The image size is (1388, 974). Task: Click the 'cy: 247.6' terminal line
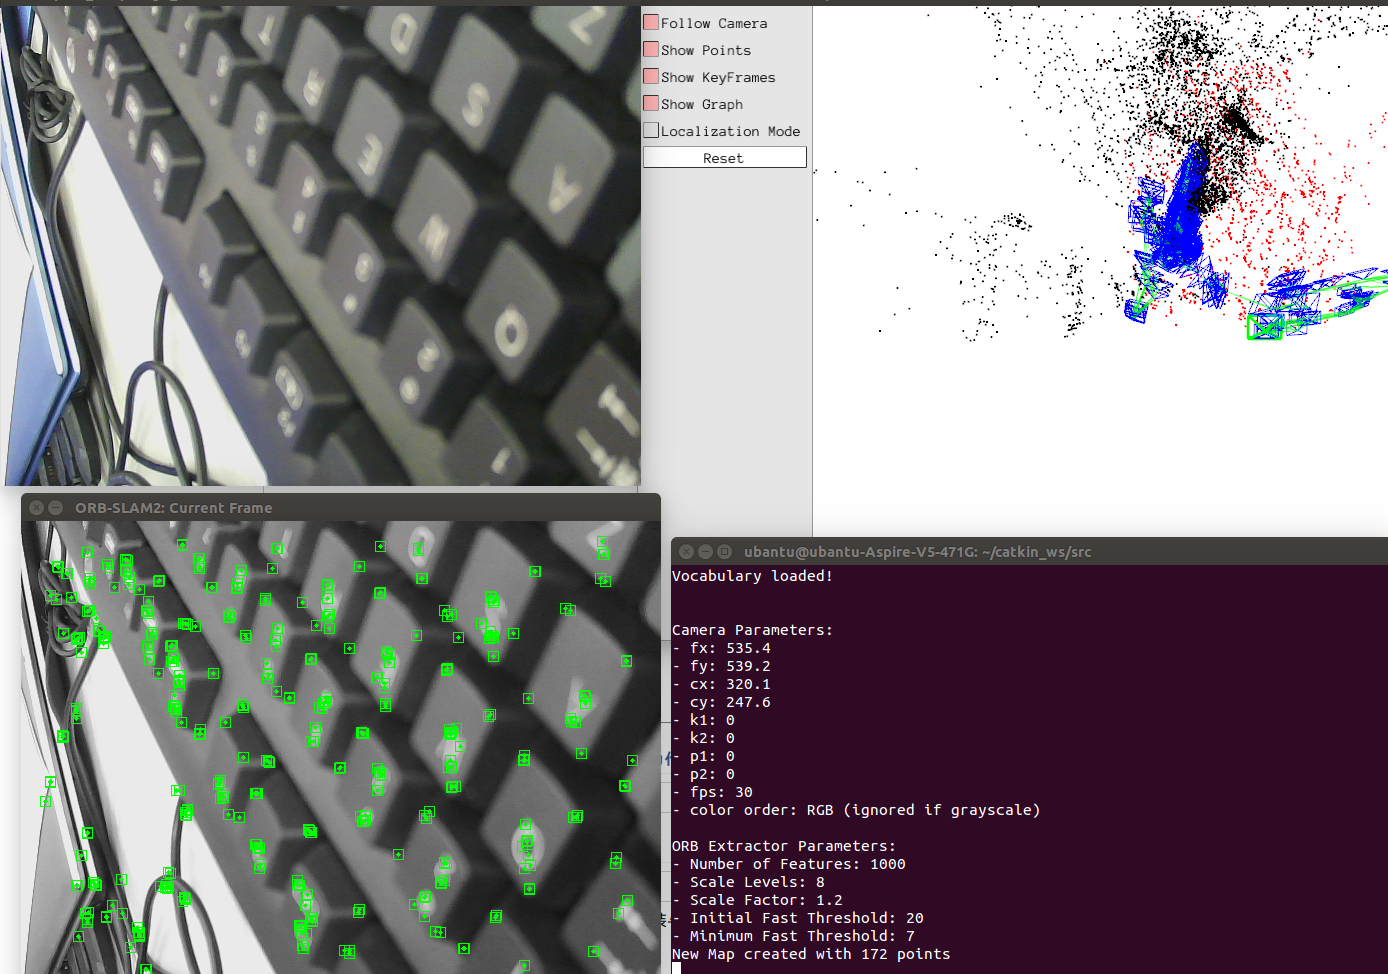(721, 702)
